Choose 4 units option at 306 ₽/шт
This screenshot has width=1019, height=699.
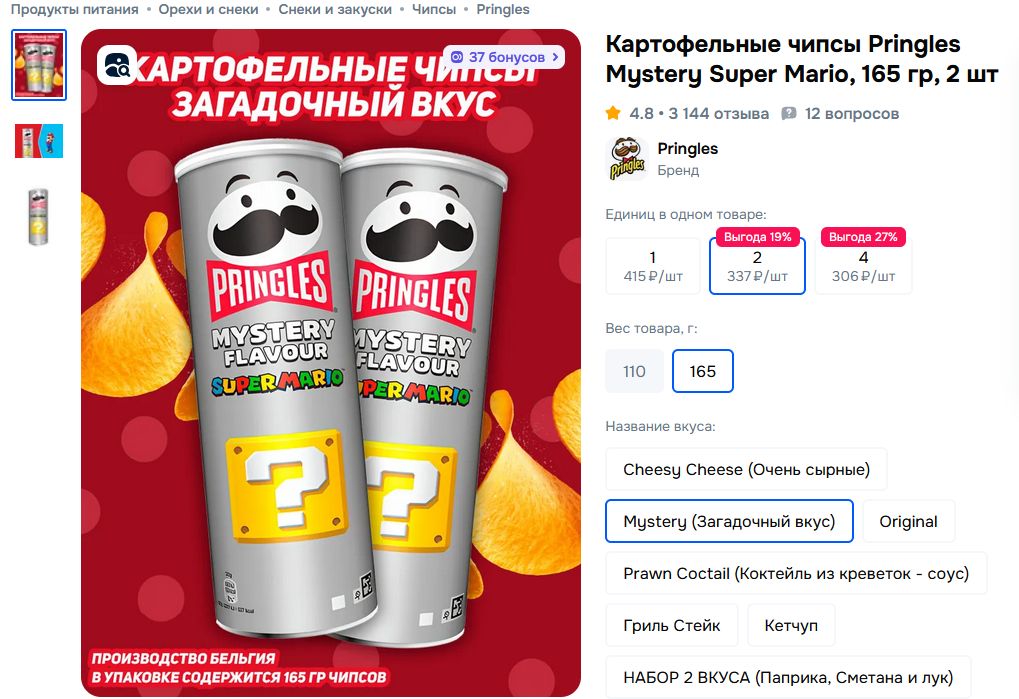(x=863, y=266)
